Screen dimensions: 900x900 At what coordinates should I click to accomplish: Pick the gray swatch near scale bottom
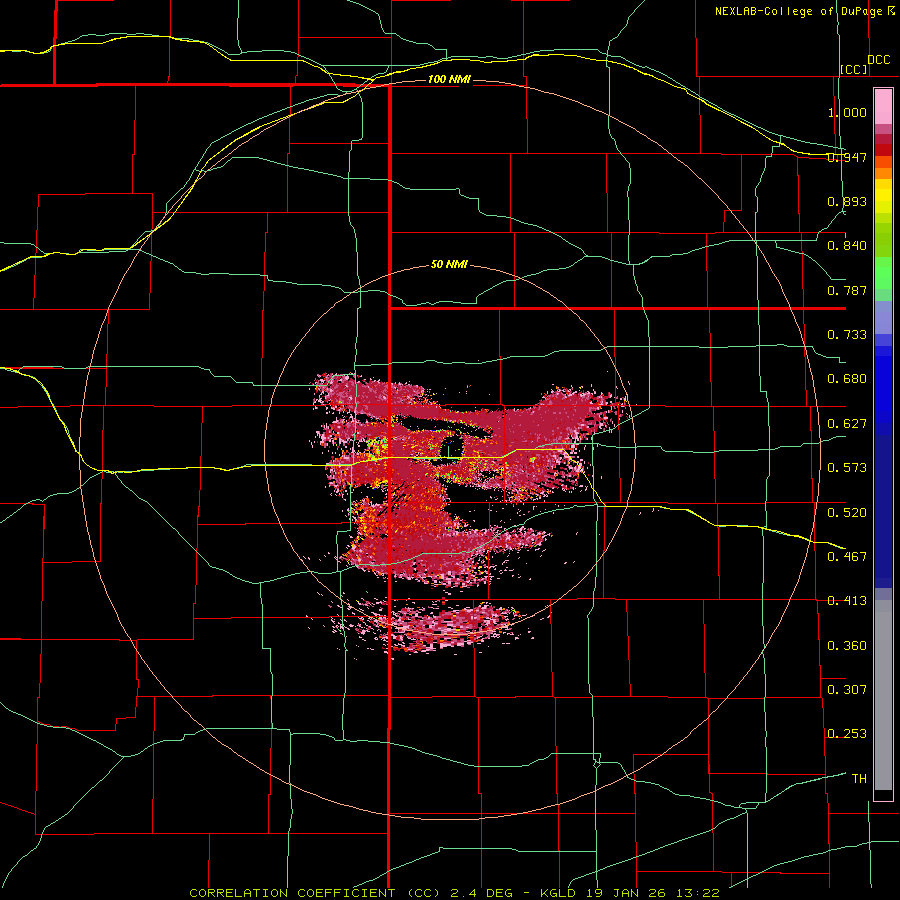point(883,700)
